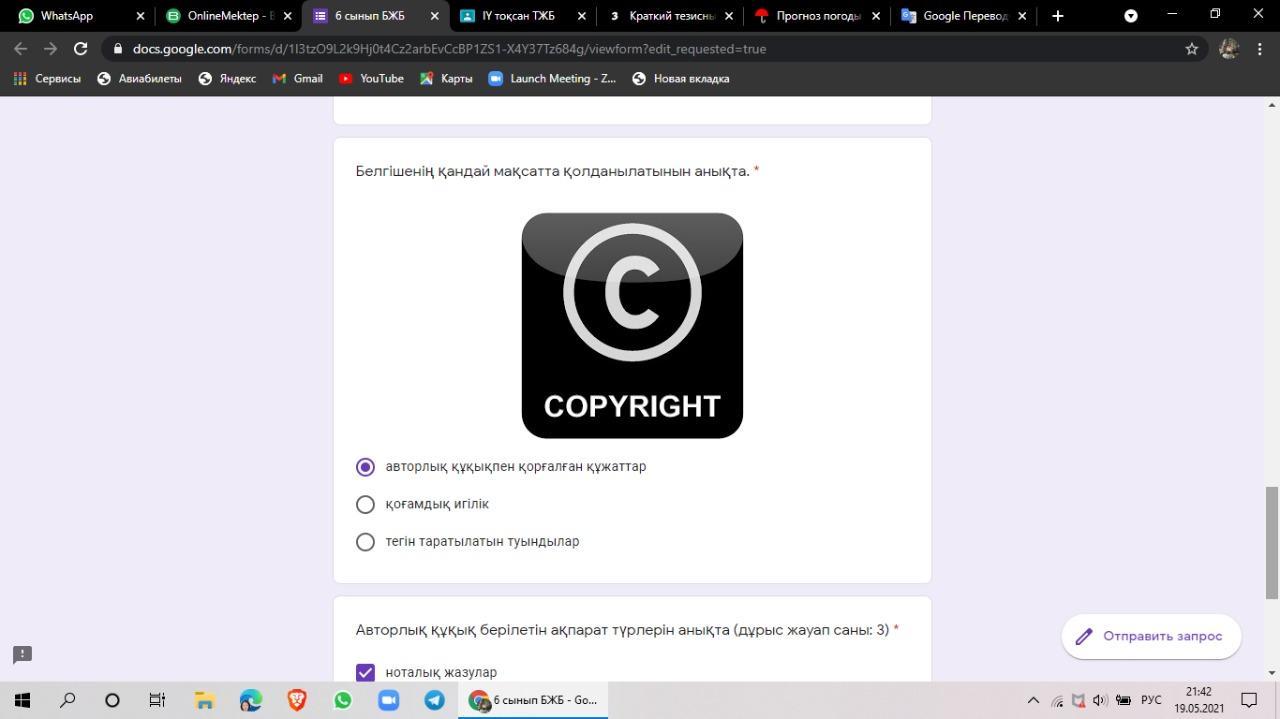This screenshot has height=719, width=1280.
Task: Close the WhatsApp tab
Action: point(140,16)
